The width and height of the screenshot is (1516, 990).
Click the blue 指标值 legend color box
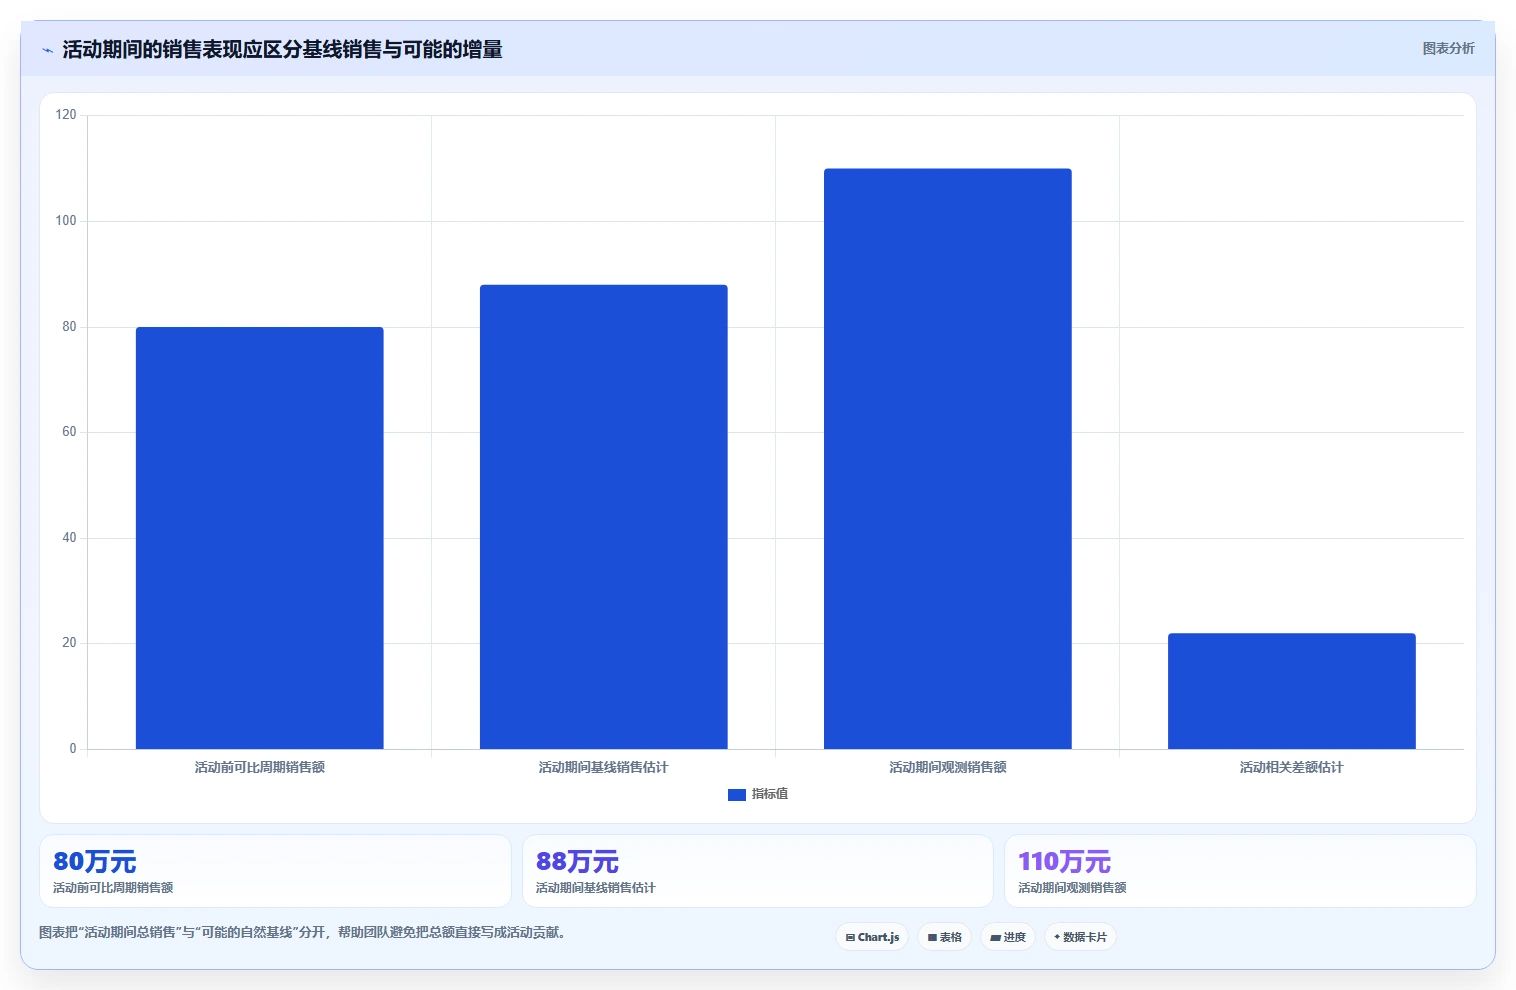click(x=737, y=794)
